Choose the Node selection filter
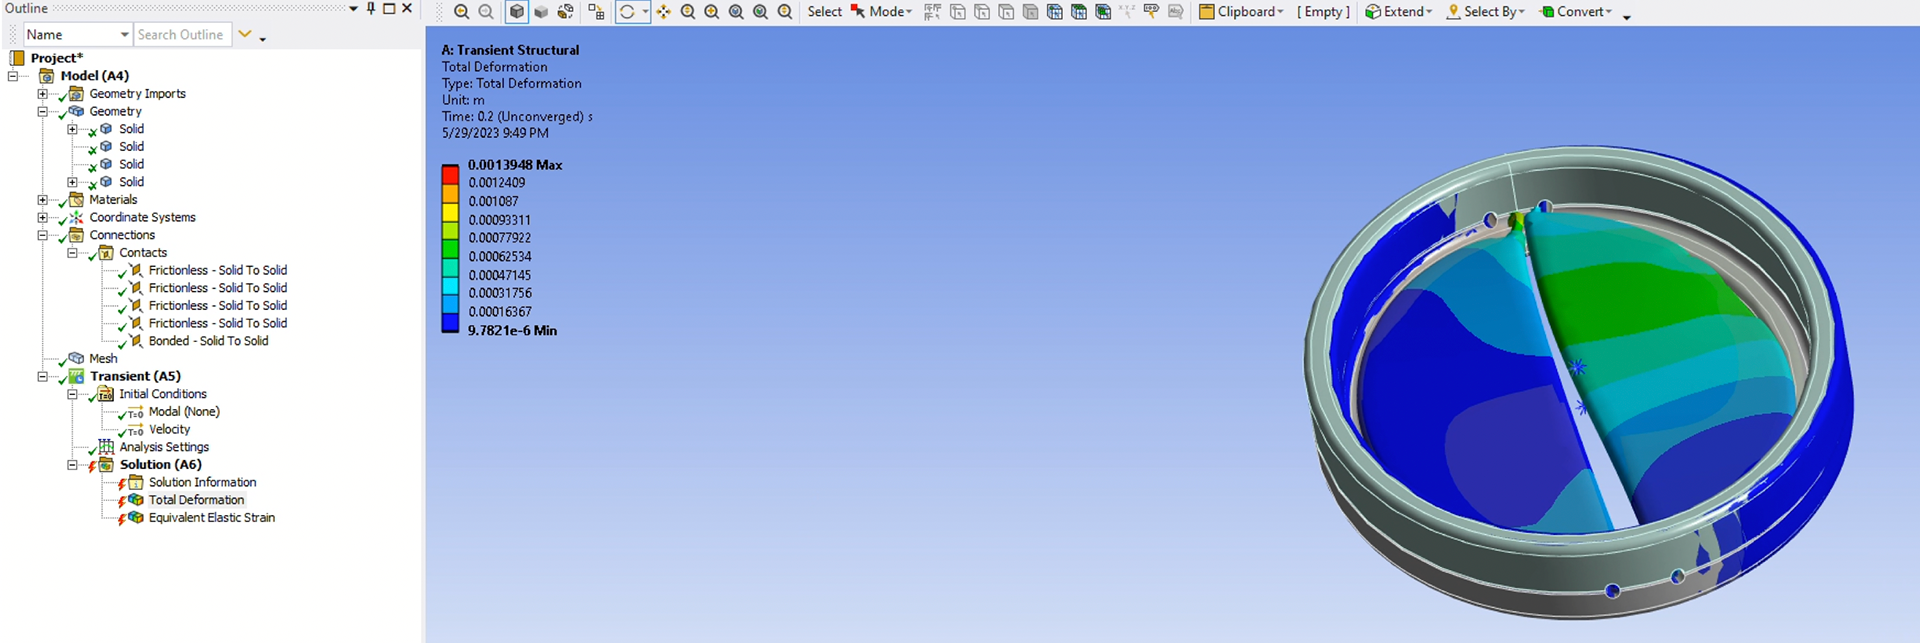Viewport: 1920px width, 643px height. click(x=1054, y=12)
